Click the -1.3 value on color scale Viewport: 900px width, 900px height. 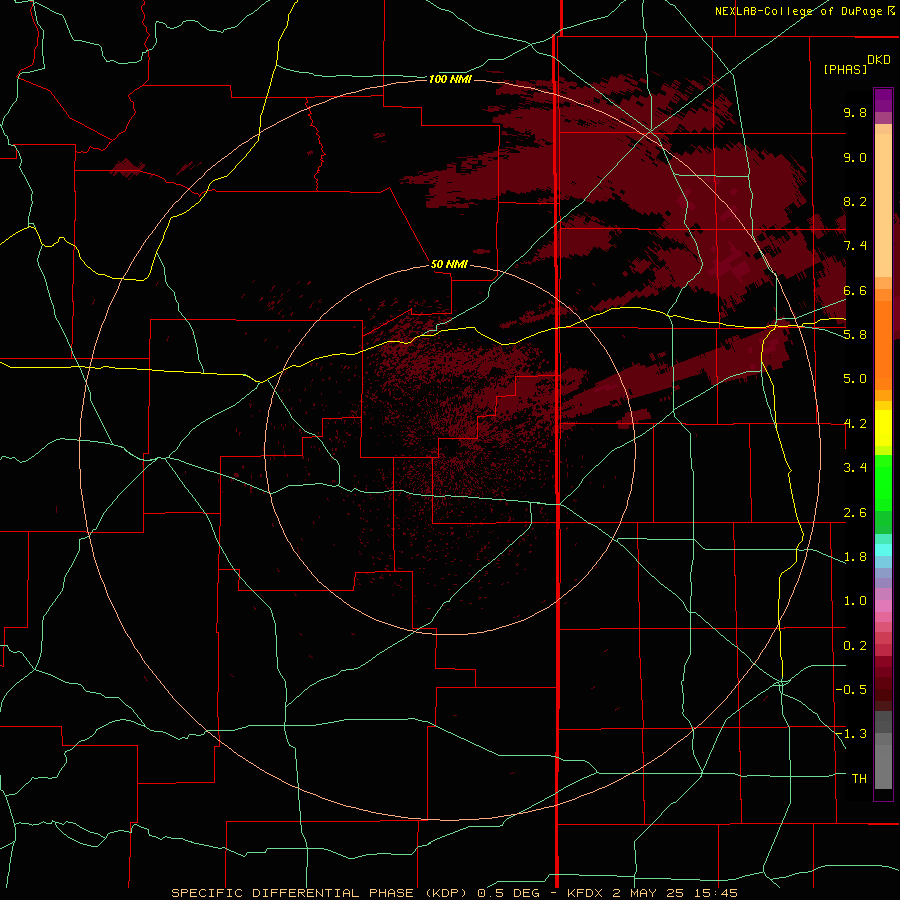(851, 734)
